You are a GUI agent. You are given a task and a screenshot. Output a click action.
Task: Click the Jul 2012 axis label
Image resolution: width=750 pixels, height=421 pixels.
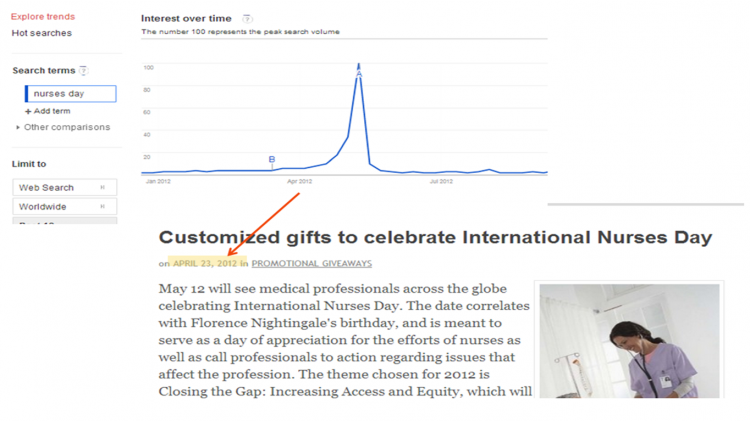[x=441, y=182]
